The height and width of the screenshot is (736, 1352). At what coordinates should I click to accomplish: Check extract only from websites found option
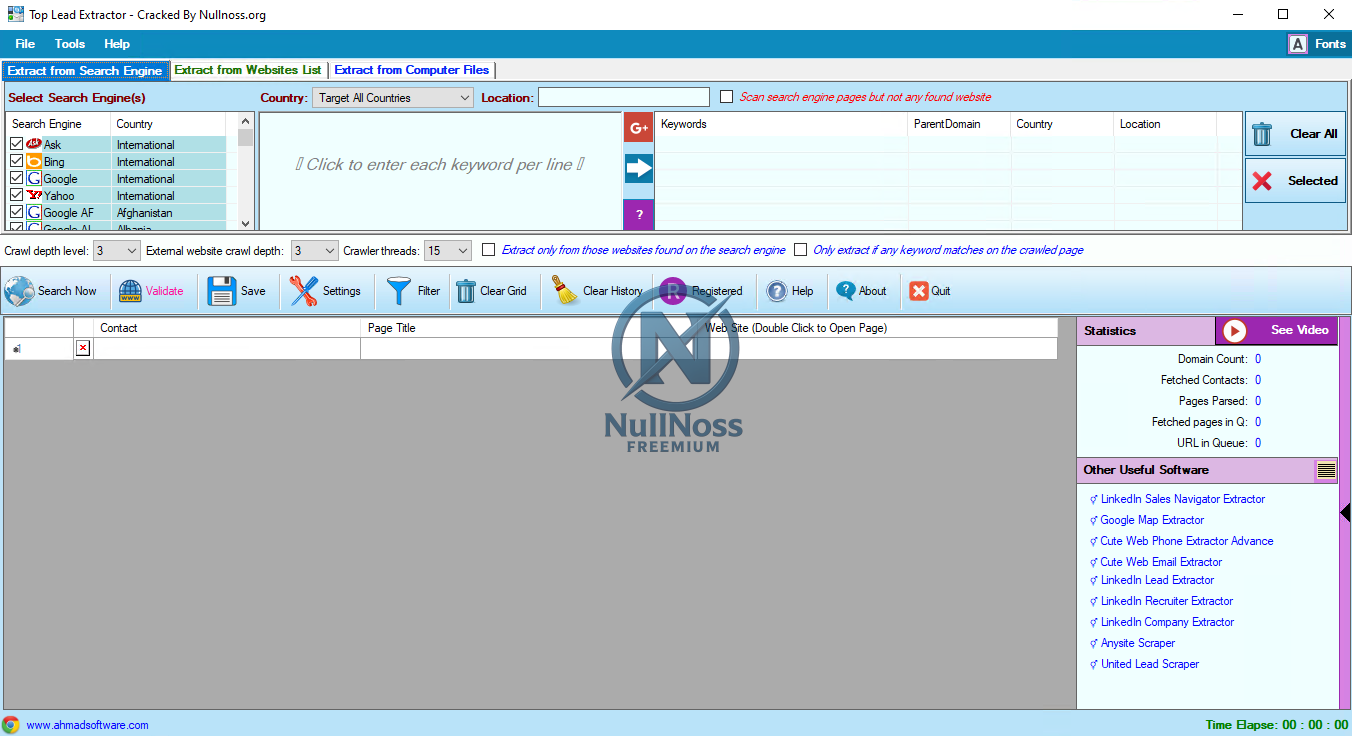point(487,250)
